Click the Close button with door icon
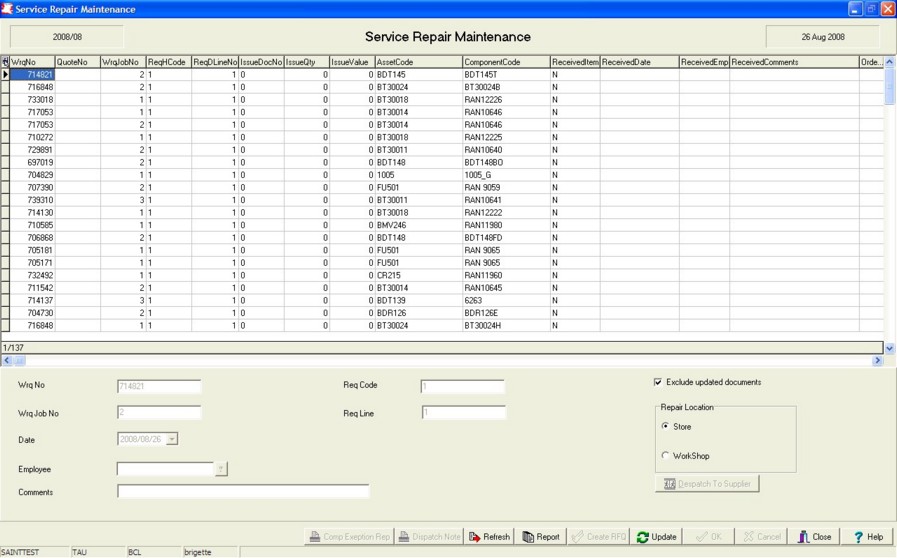Viewport: 897px width, 558px height. coord(815,537)
